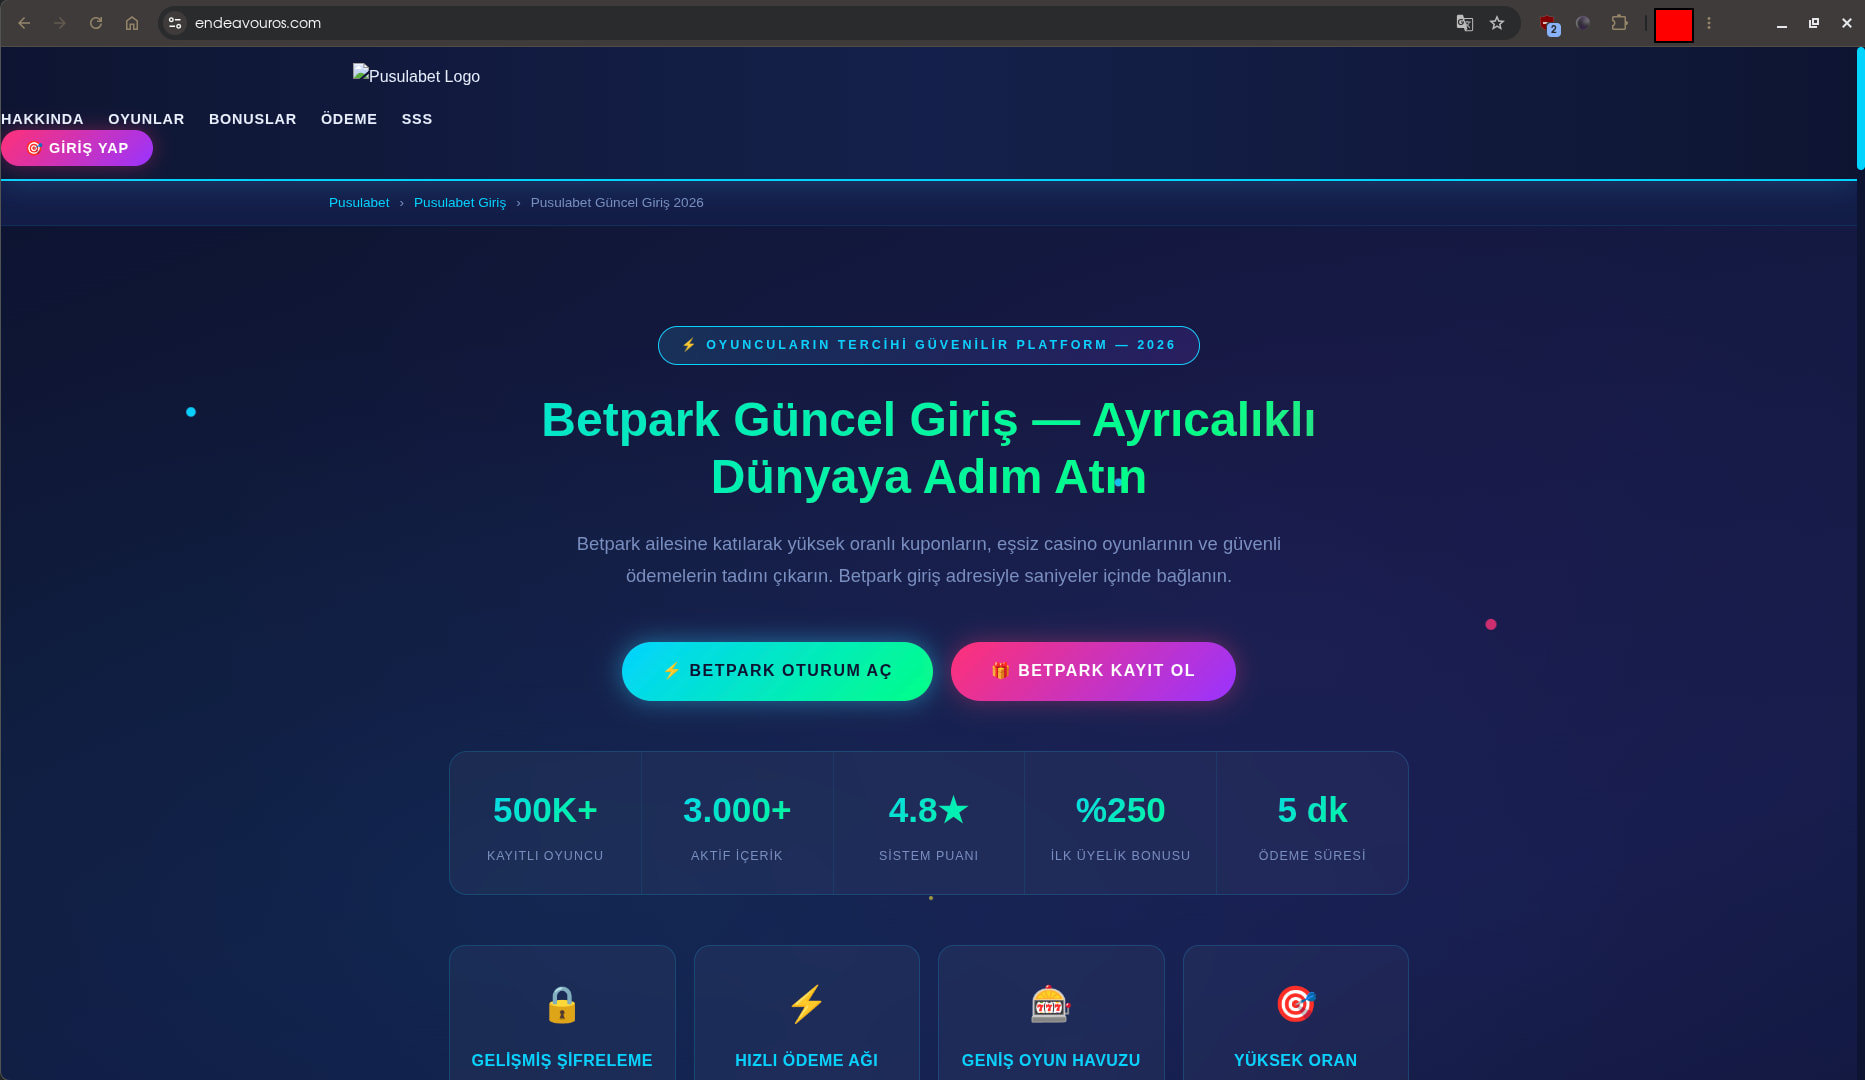Open the OYUNLAR section
The width and height of the screenshot is (1865, 1080).
pos(146,119)
